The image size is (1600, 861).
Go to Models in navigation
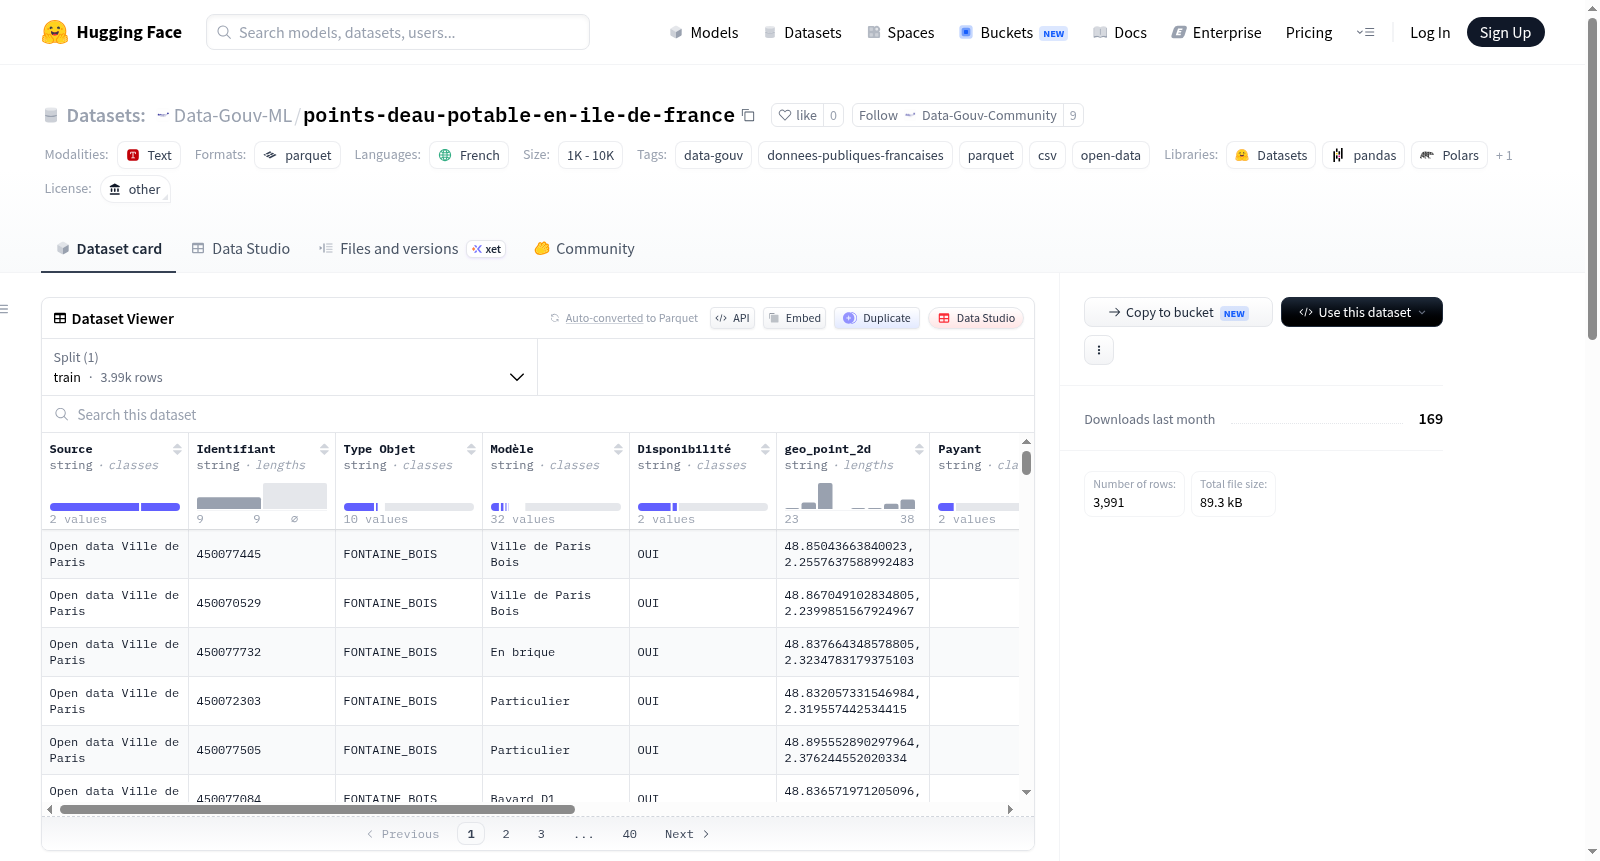pyautogui.click(x=704, y=32)
